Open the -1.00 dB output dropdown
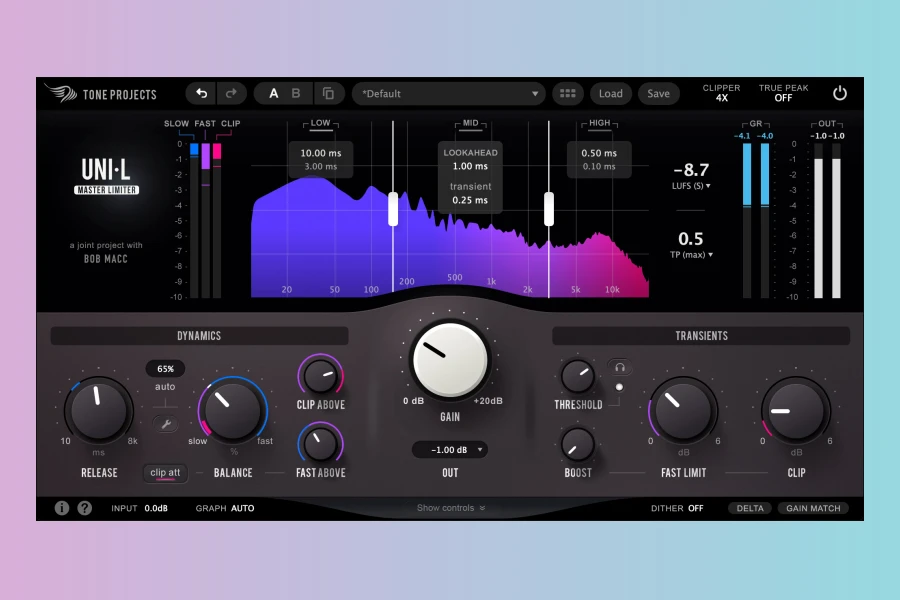Image resolution: width=900 pixels, height=600 pixels. tap(450, 450)
